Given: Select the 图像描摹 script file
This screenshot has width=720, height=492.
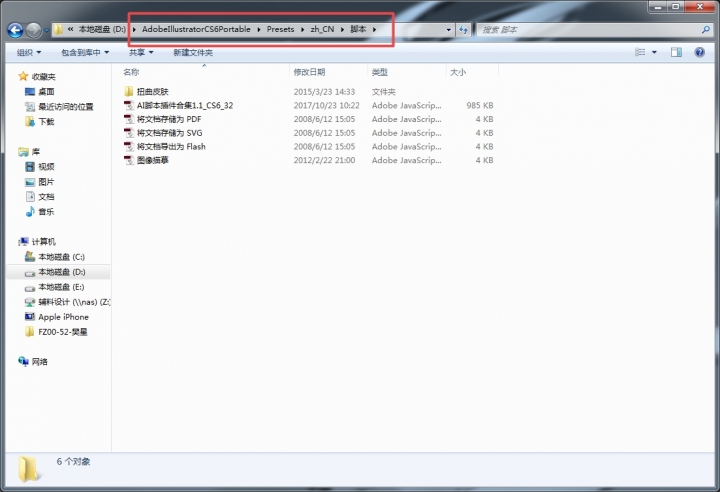Looking at the screenshot, I should [x=153, y=159].
